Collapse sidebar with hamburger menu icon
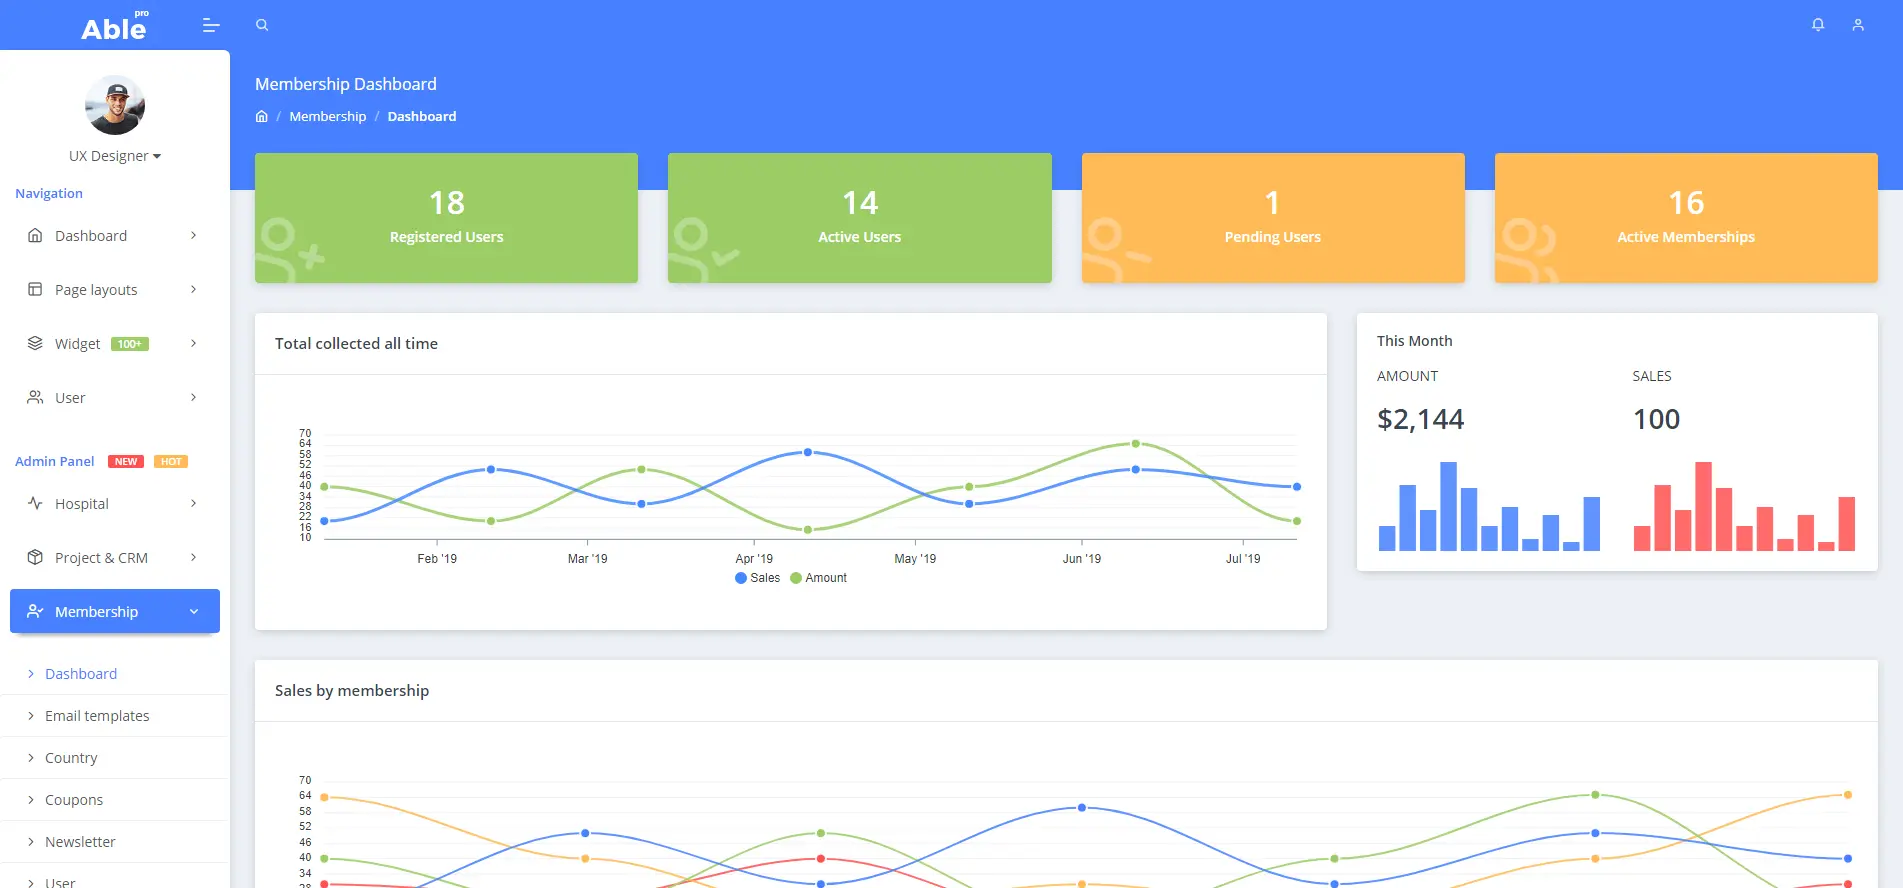Image resolution: width=1903 pixels, height=888 pixels. [x=211, y=25]
